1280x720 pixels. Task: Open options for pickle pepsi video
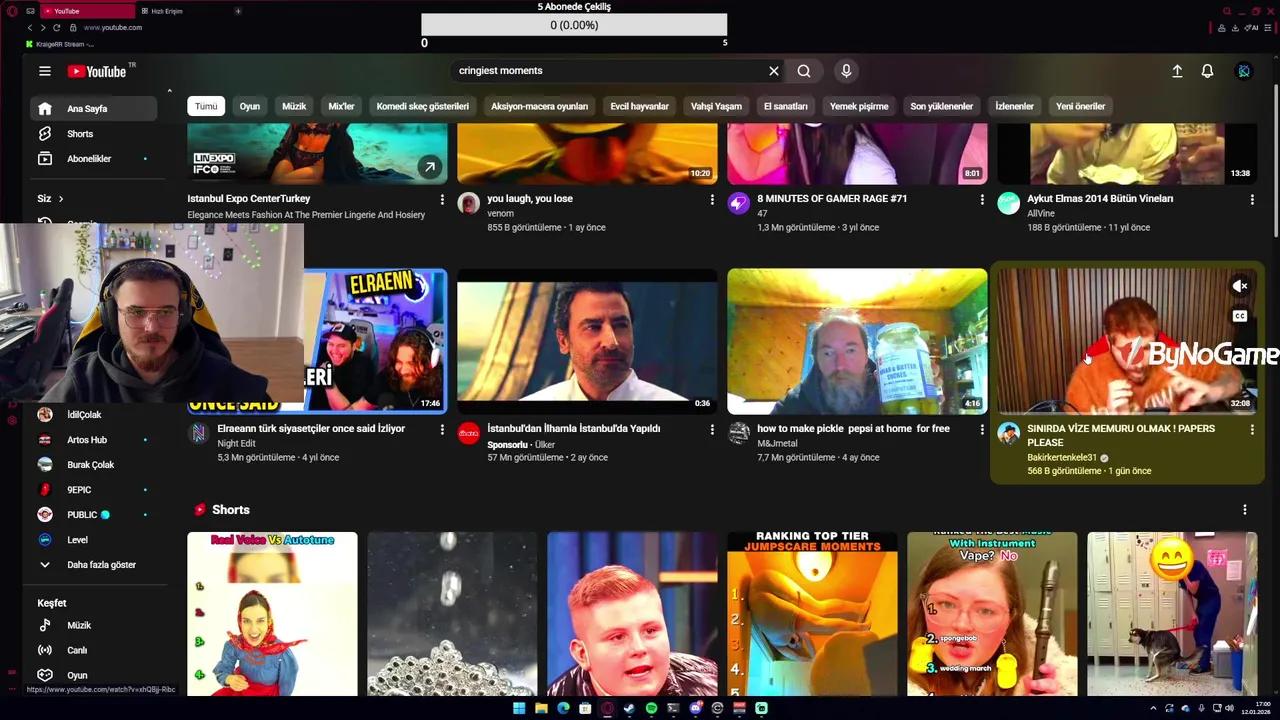point(982,430)
